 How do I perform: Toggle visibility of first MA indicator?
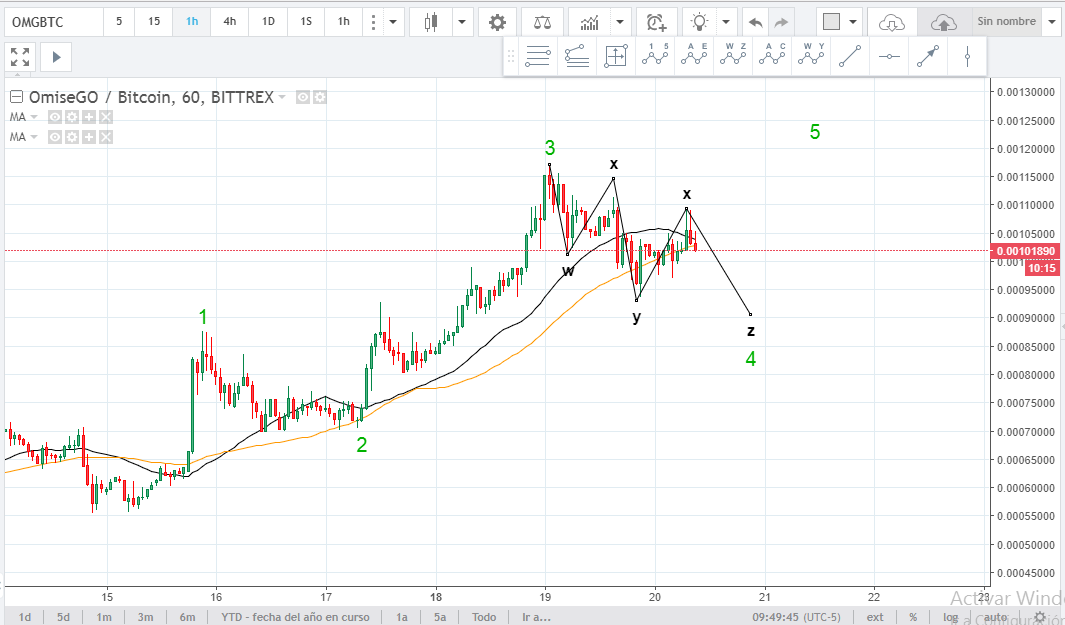(x=55, y=117)
